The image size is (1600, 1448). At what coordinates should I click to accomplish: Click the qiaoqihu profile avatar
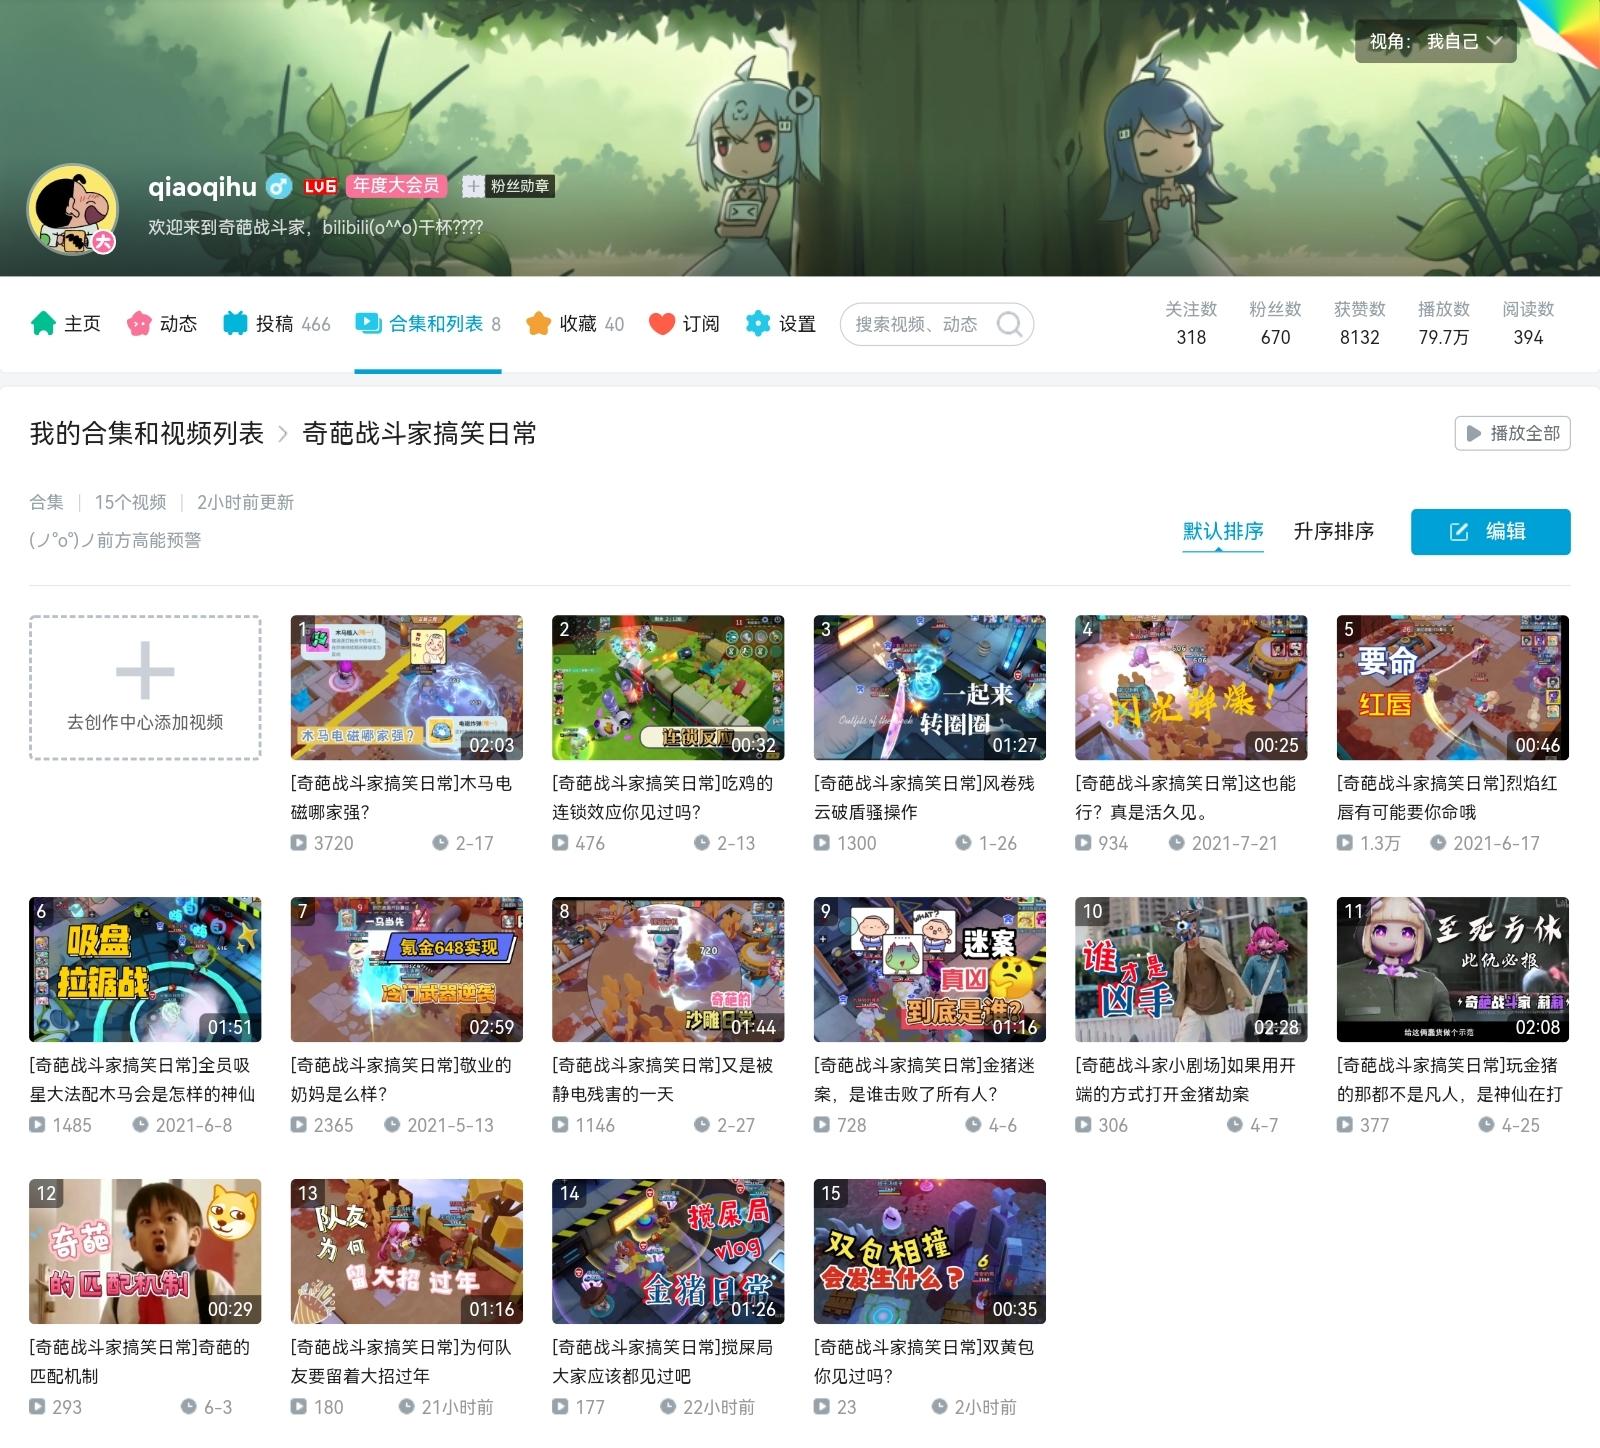coord(73,210)
